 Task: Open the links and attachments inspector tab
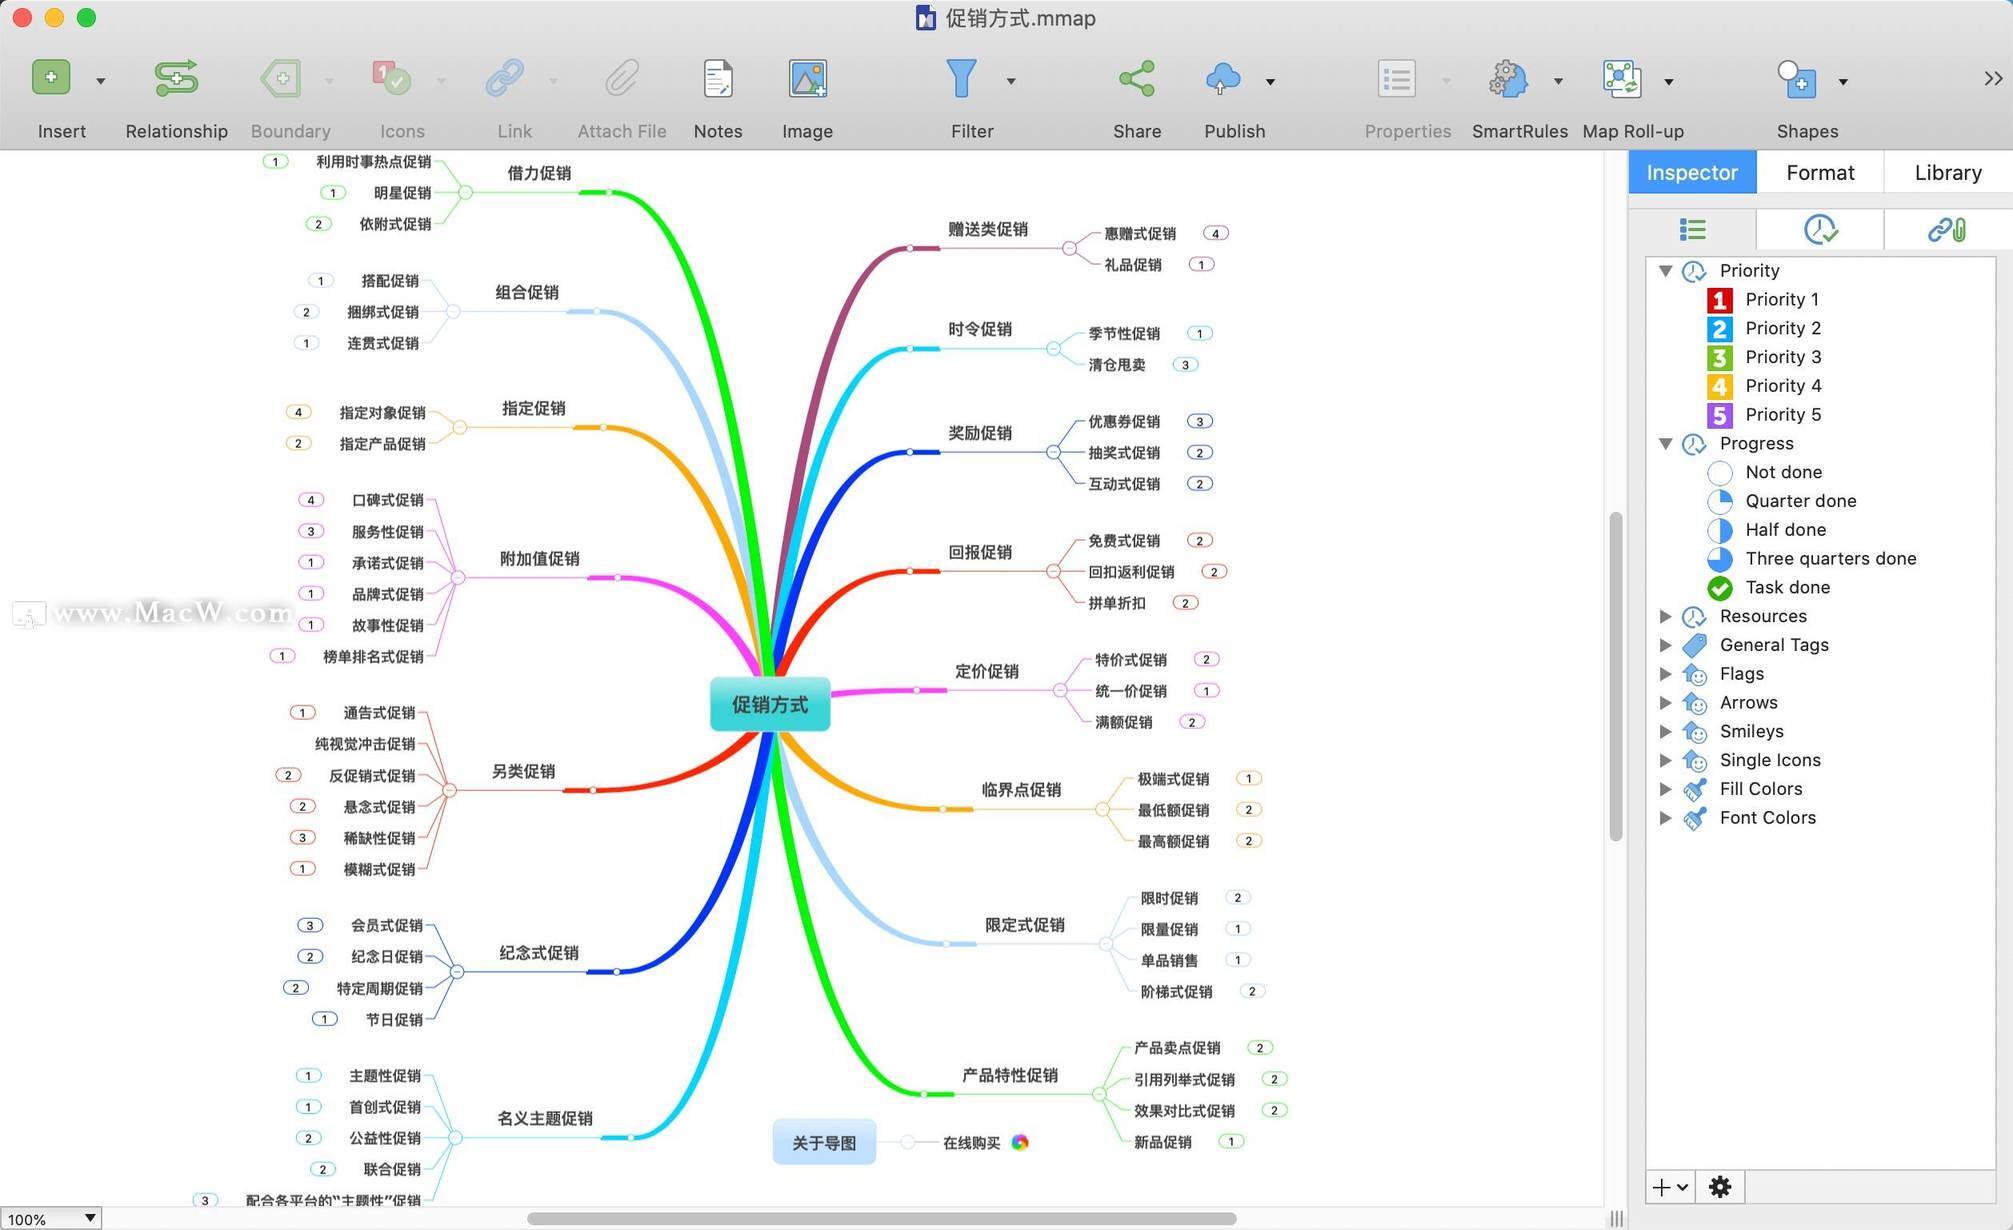[1946, 230]
